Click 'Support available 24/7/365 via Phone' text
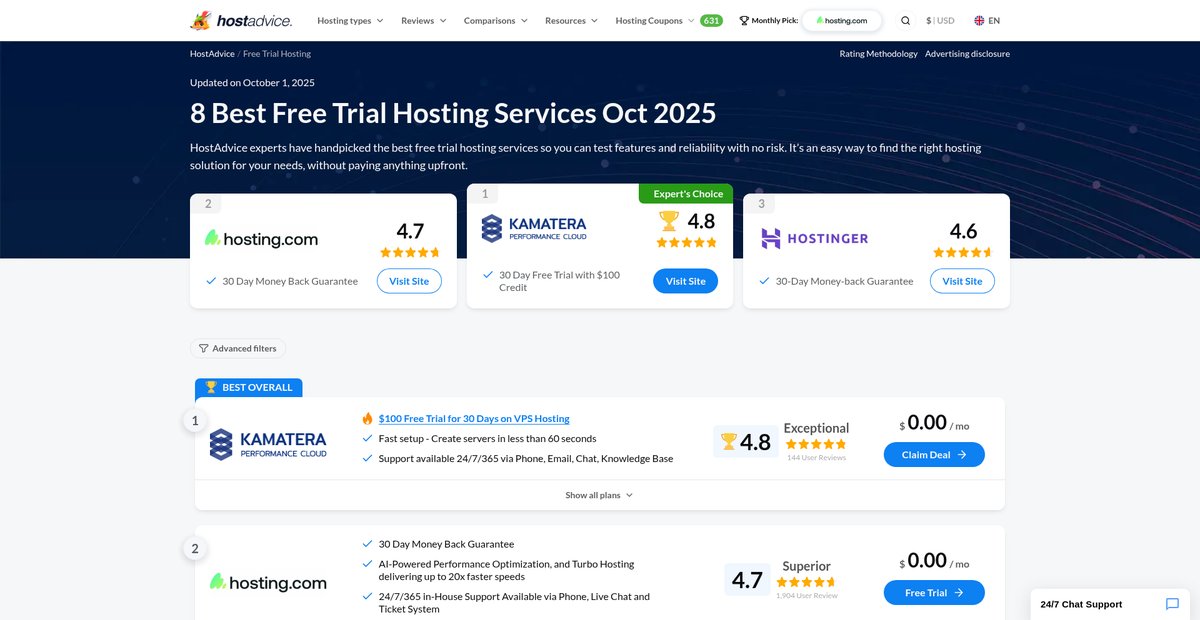The height and width of the screenshot is (620, 1200). [x=526, y=459]
